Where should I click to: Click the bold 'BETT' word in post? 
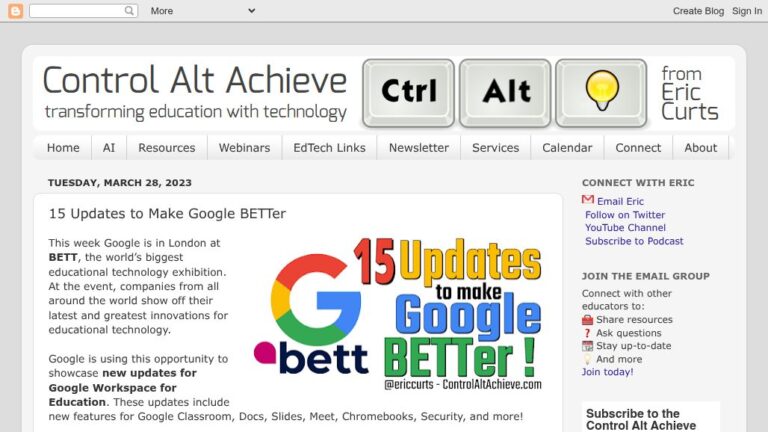[63, 257]
